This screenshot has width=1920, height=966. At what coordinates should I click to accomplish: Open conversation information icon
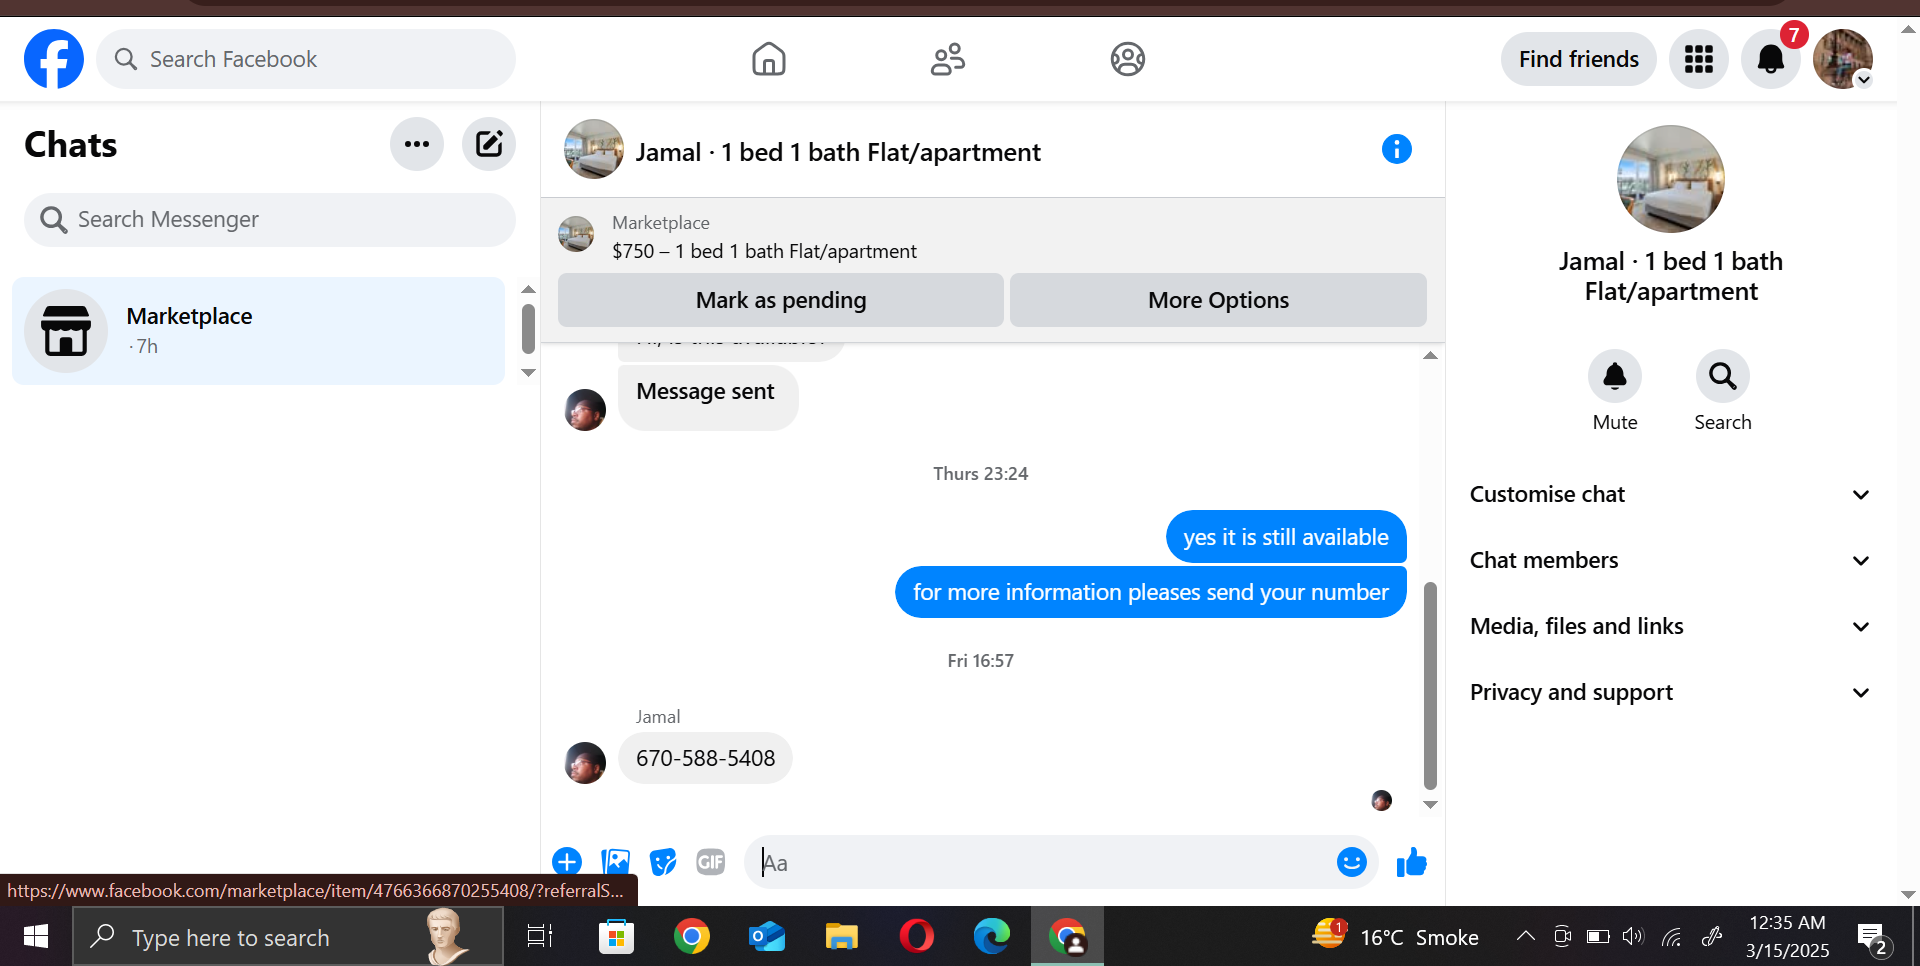point(1396,149)
